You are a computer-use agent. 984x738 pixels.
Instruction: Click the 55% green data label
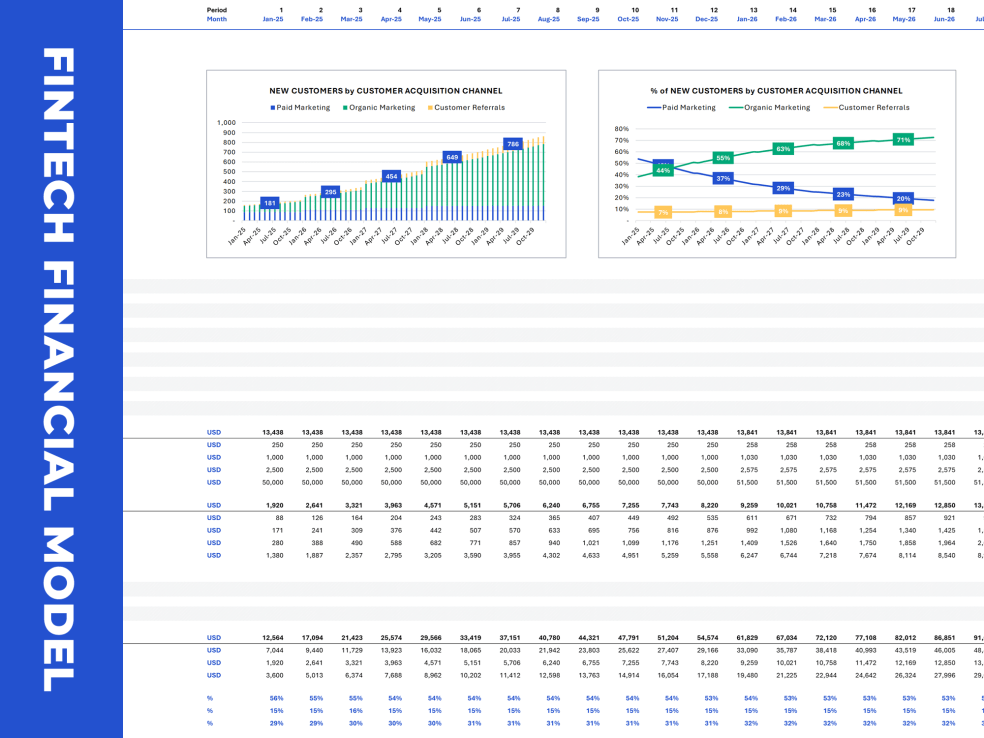click(723, 158)
